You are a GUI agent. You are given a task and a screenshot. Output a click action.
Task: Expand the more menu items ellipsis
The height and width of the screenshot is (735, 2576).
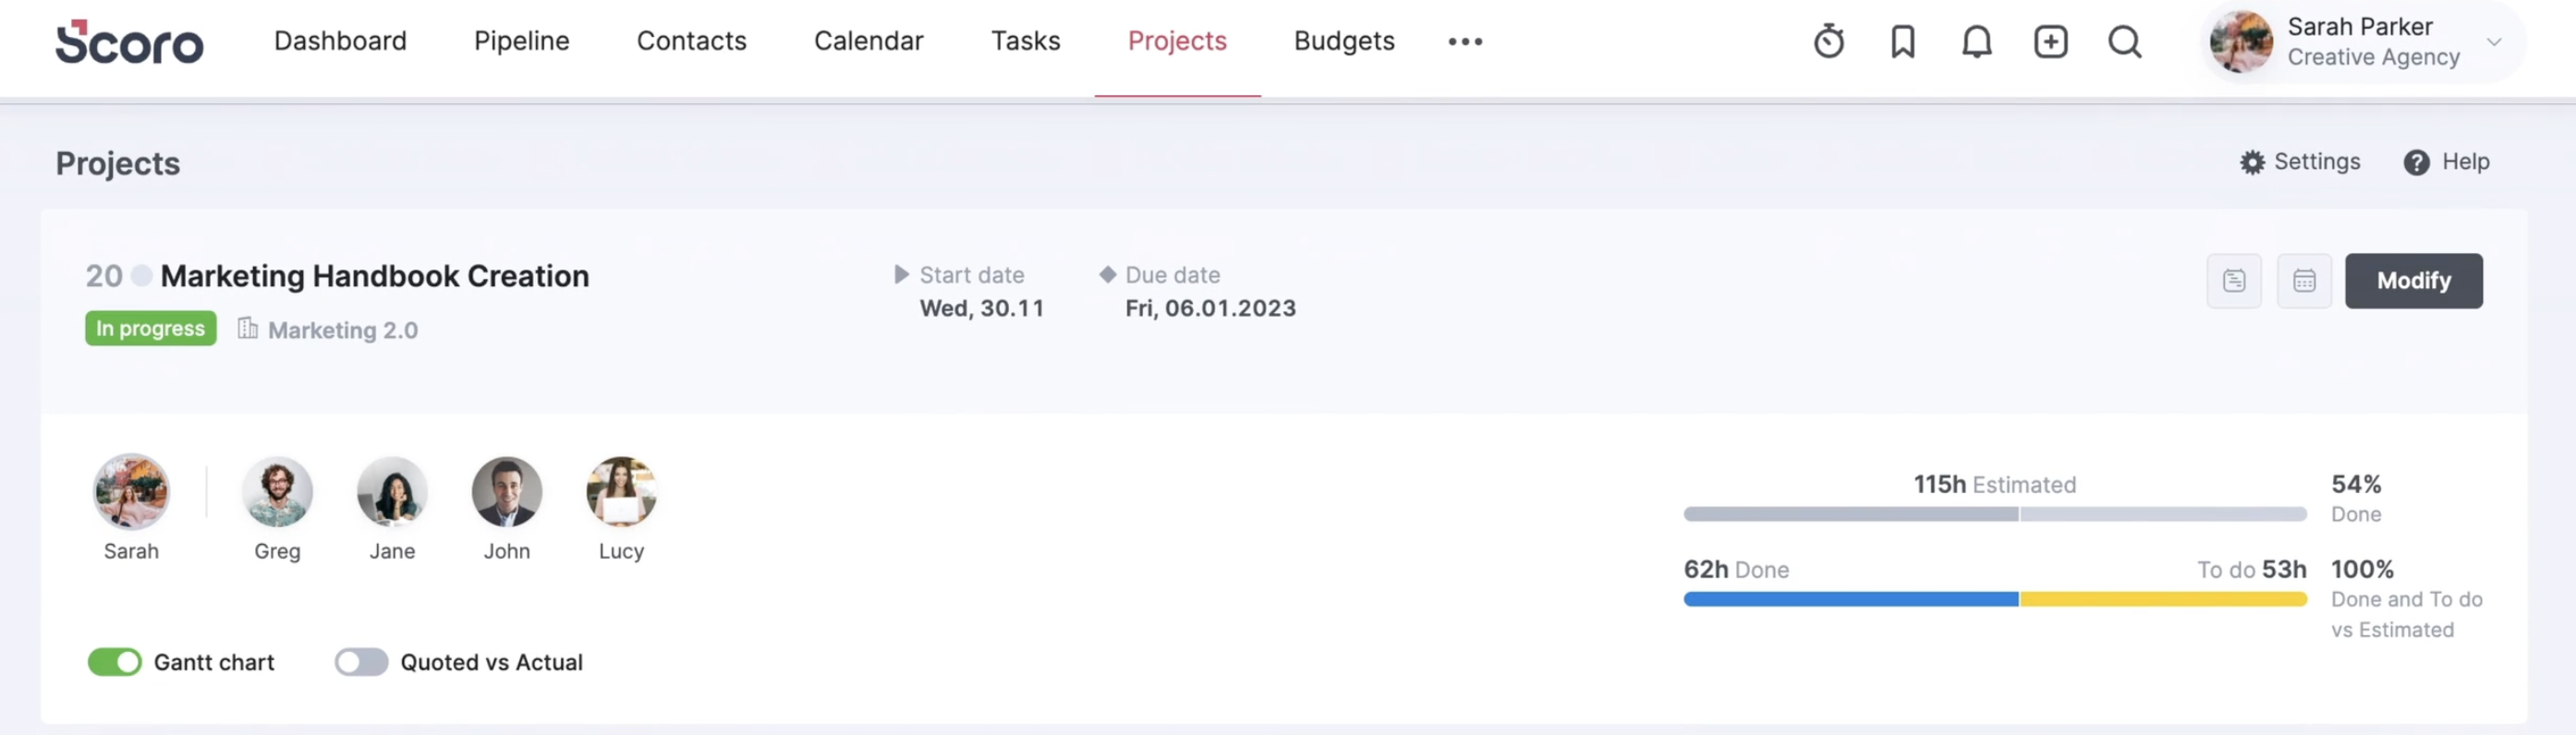tap(1465, 41)
